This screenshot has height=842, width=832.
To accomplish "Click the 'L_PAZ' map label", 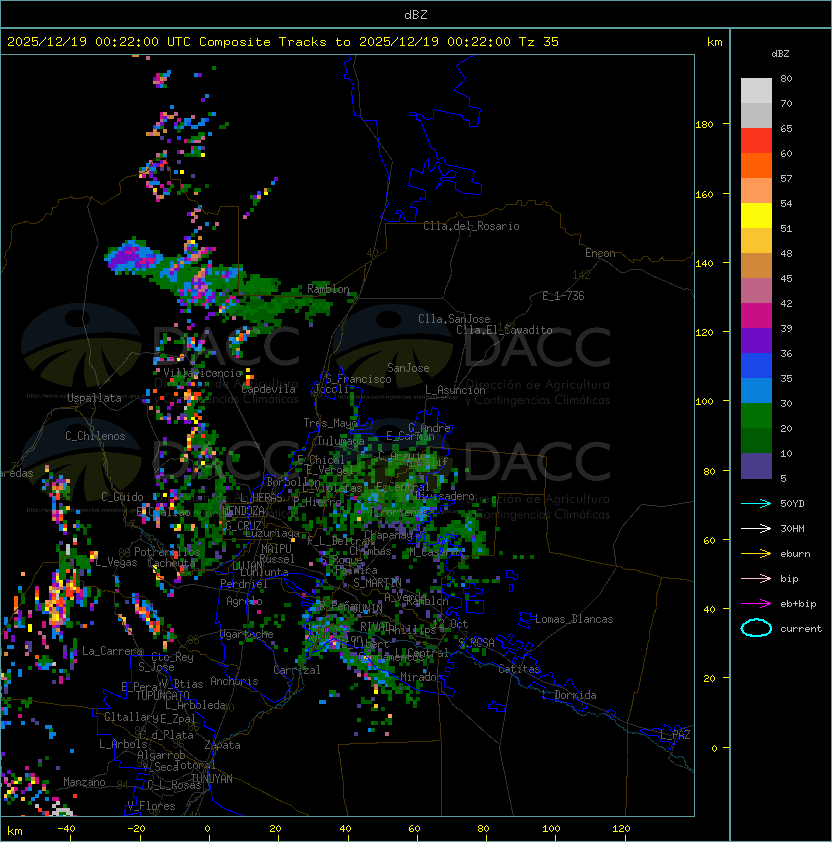I will pos(675,735).
